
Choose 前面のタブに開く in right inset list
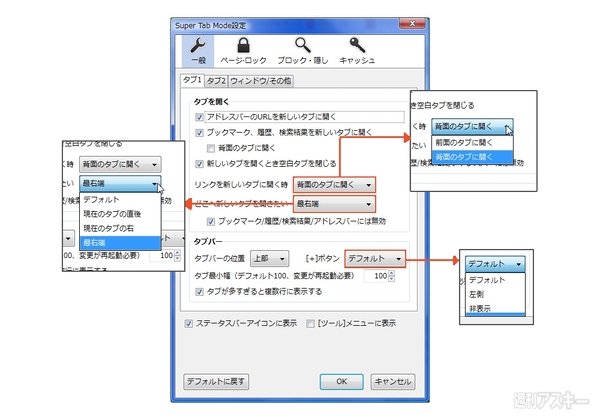pos(472,143)
